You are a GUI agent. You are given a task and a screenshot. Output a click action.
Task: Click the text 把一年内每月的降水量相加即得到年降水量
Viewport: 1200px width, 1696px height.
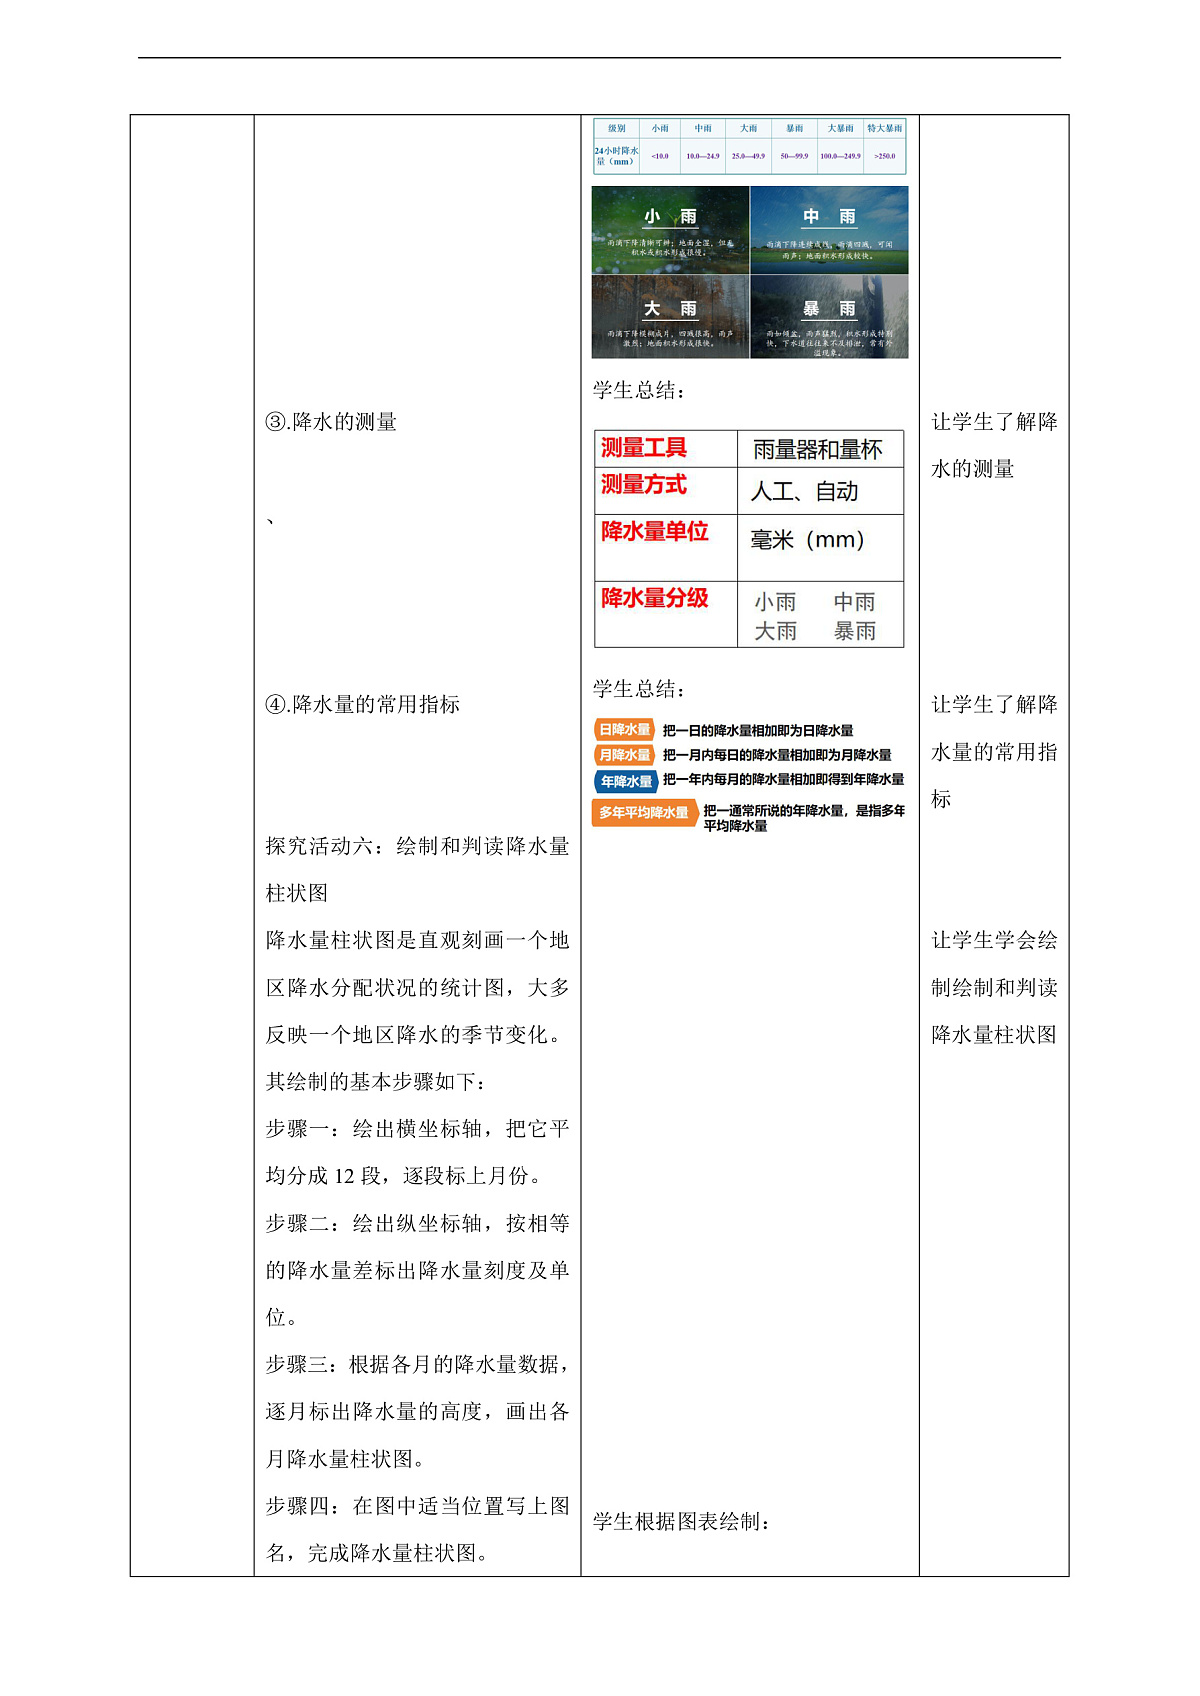[x=784, y=780]
